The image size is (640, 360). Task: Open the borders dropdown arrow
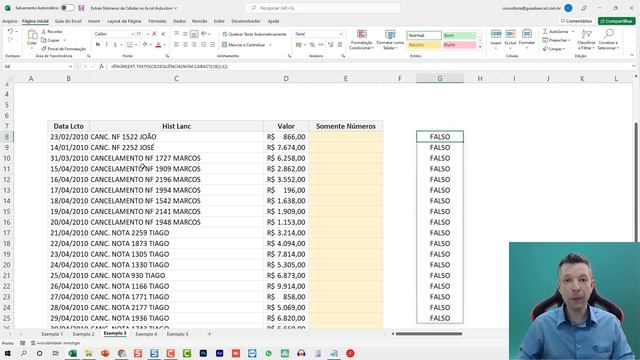click(136, 45)
